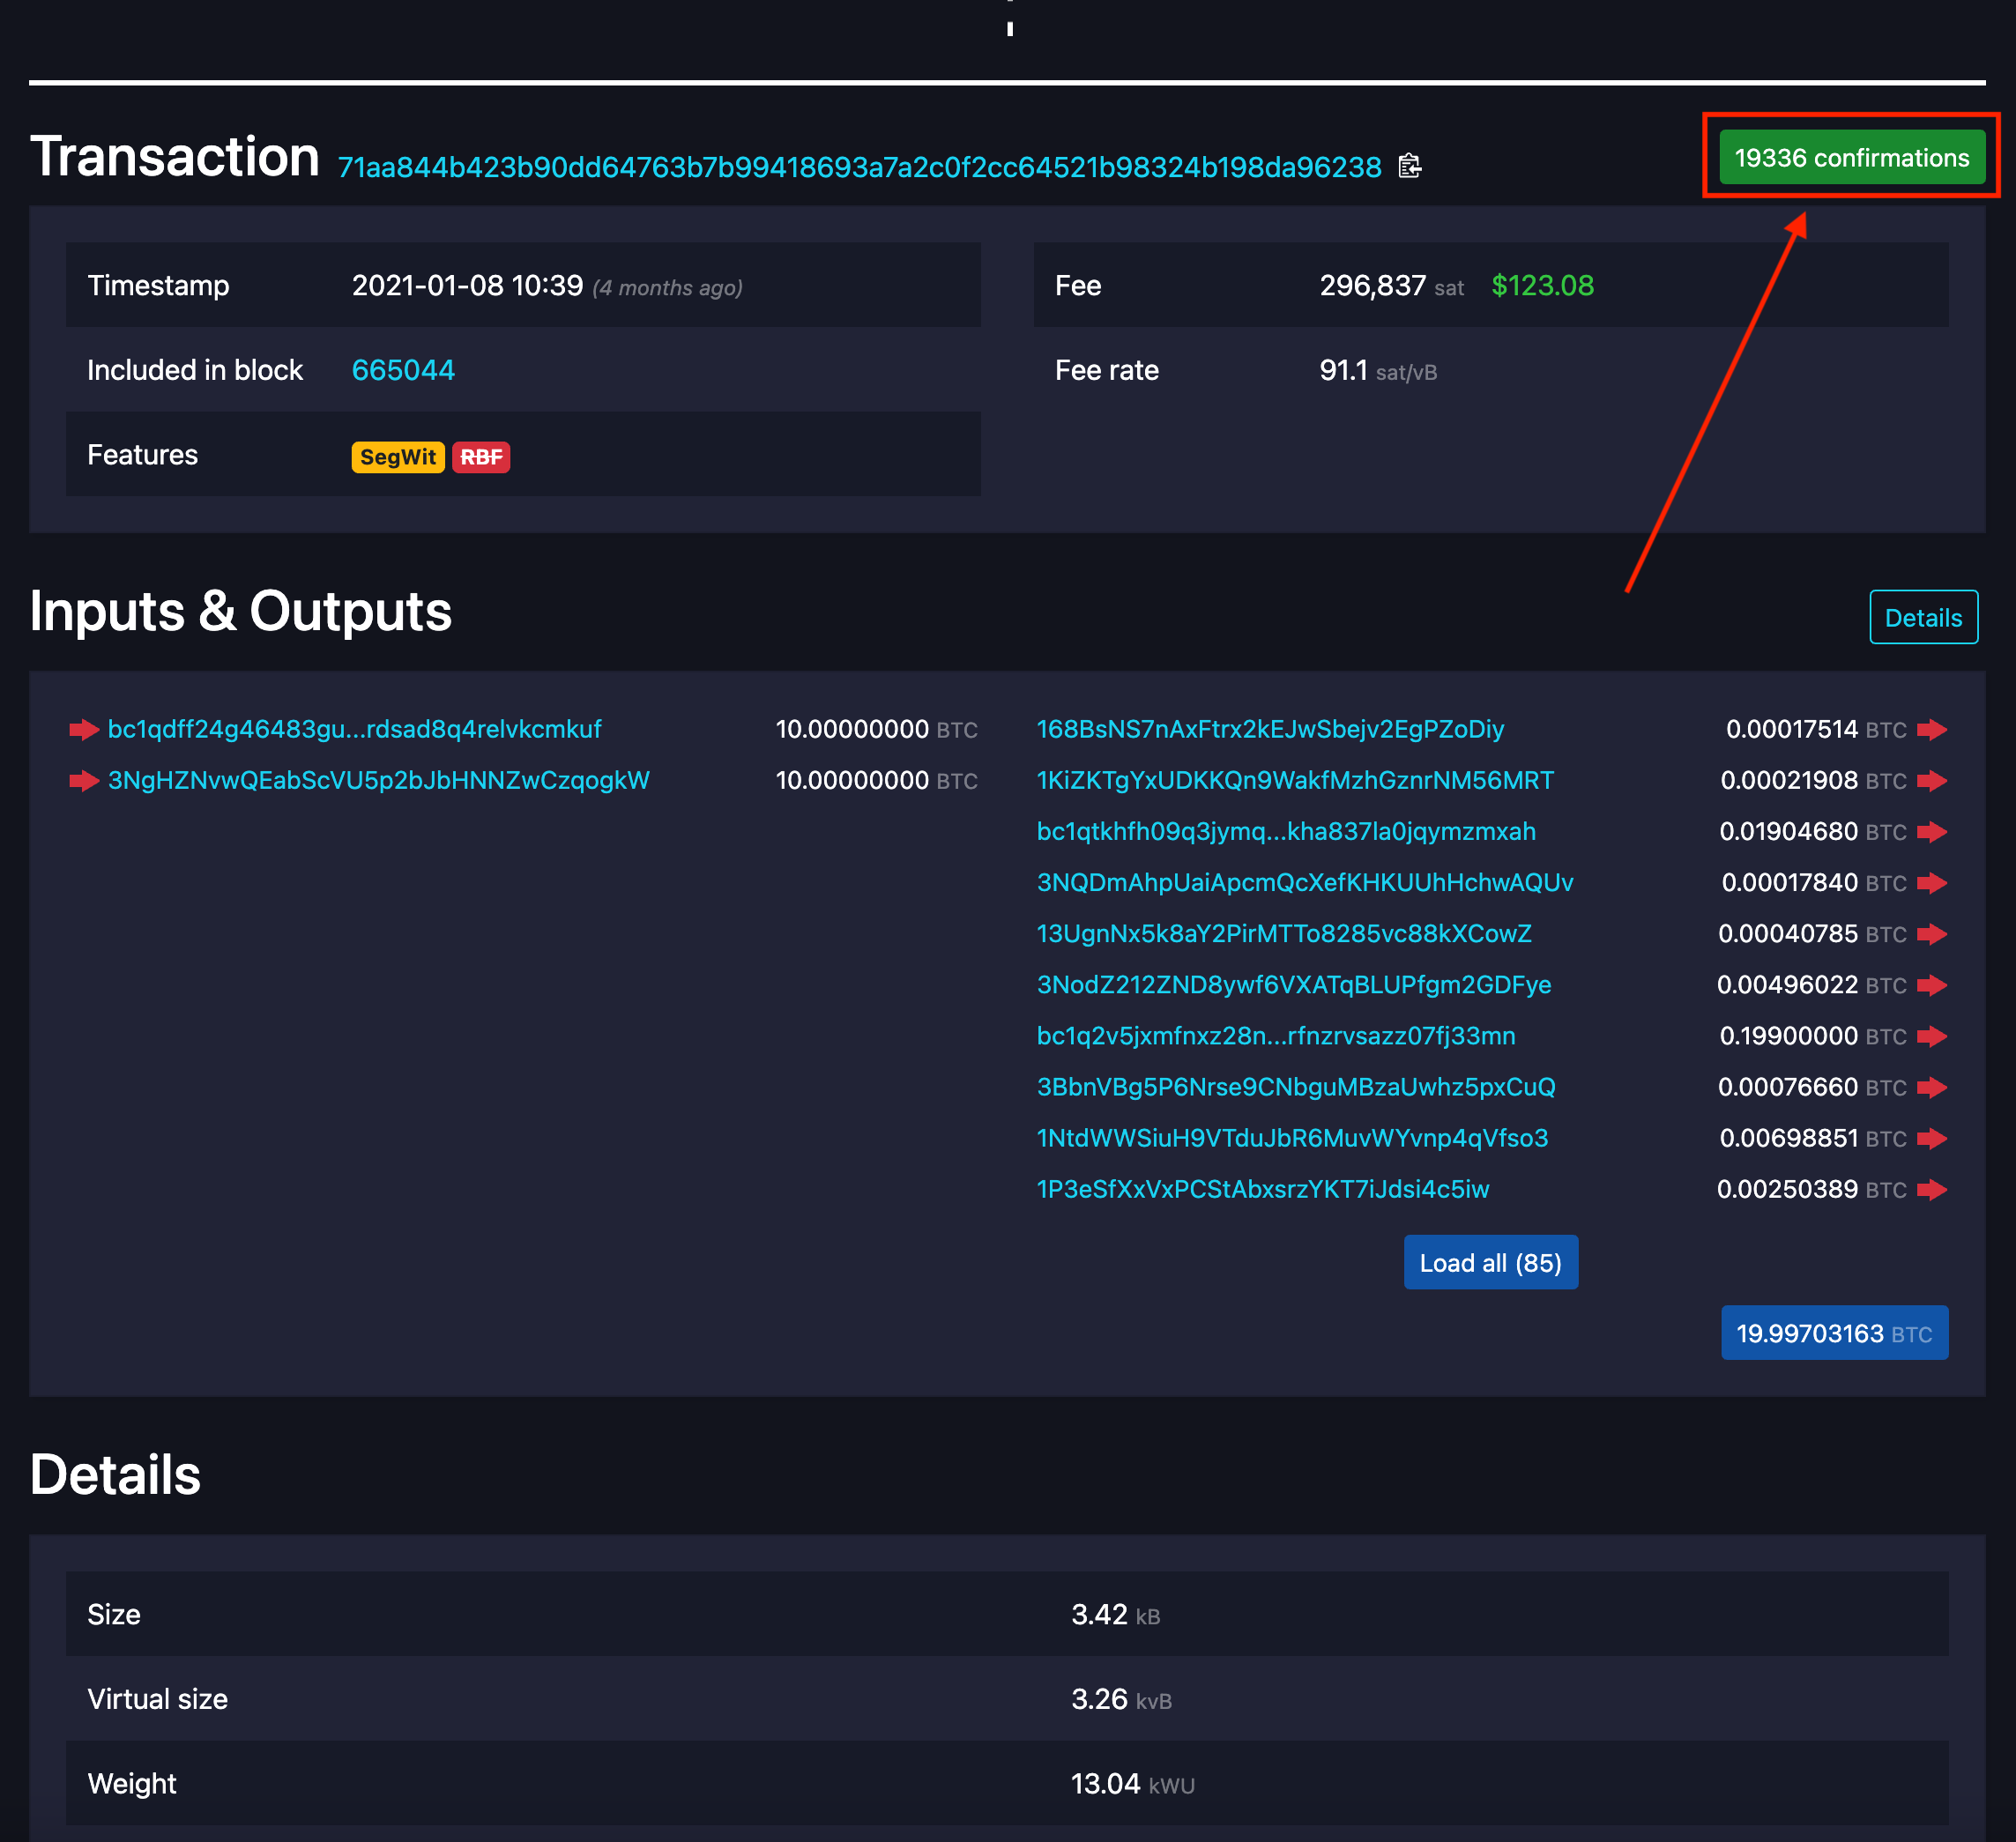Screen dimensions: 2016x1842
Task: Expand outputs with Load all (85)
Action: click(1490, 1263)
